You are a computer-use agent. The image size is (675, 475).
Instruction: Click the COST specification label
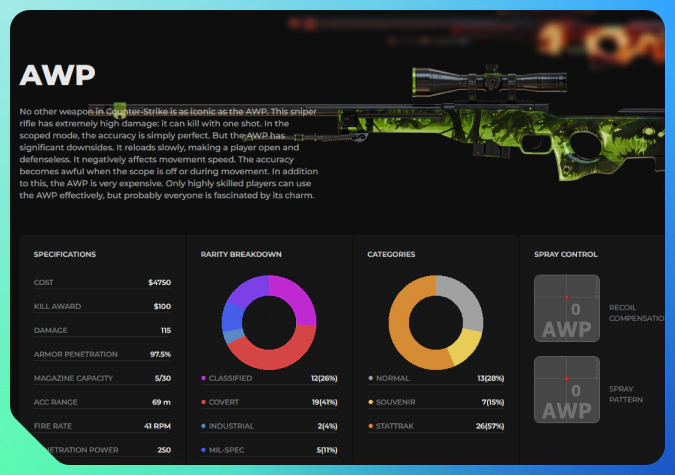point(43,283)
